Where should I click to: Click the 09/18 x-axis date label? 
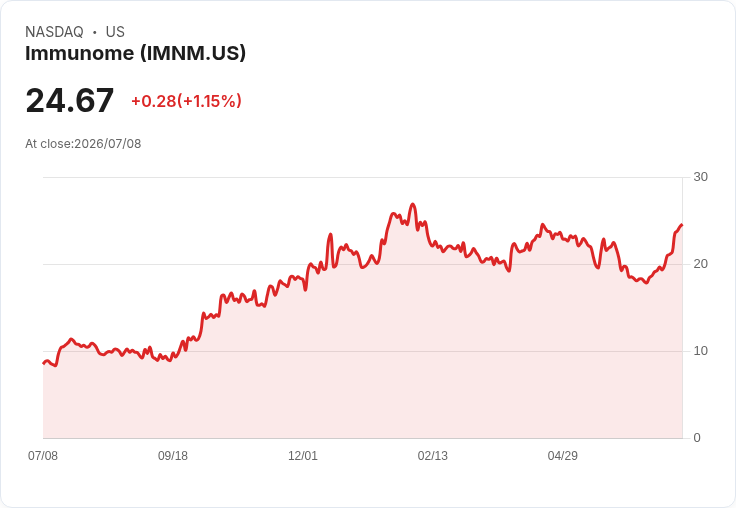click(x=173, y=455)
